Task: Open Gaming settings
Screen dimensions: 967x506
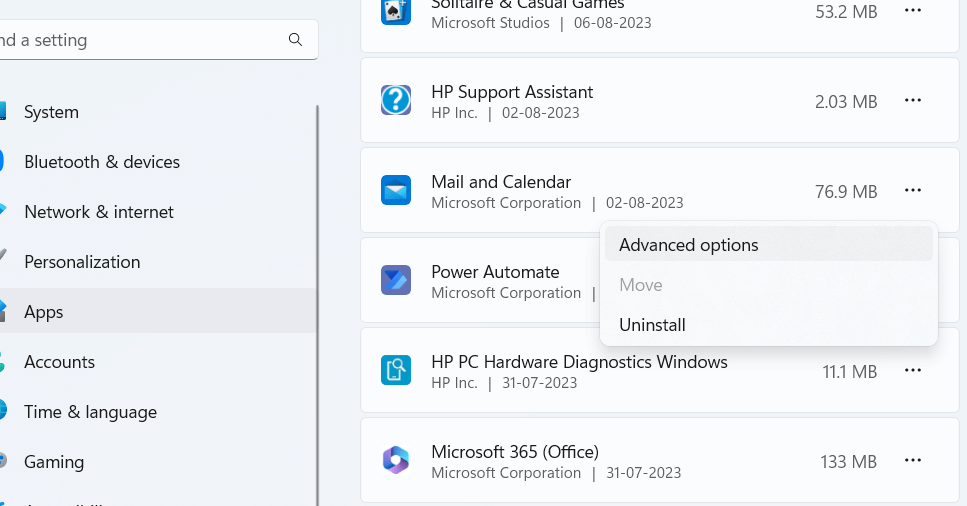Action: click(x=157, y=462)
